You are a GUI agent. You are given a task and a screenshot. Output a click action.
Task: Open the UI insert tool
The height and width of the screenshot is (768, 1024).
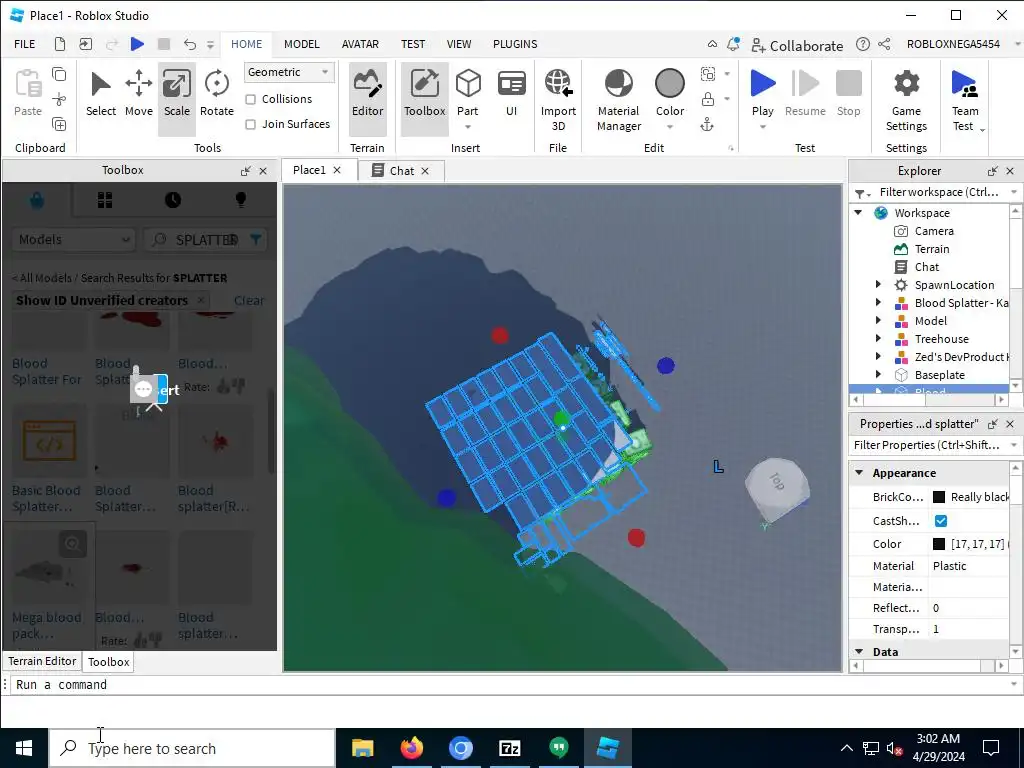(511, 93)
